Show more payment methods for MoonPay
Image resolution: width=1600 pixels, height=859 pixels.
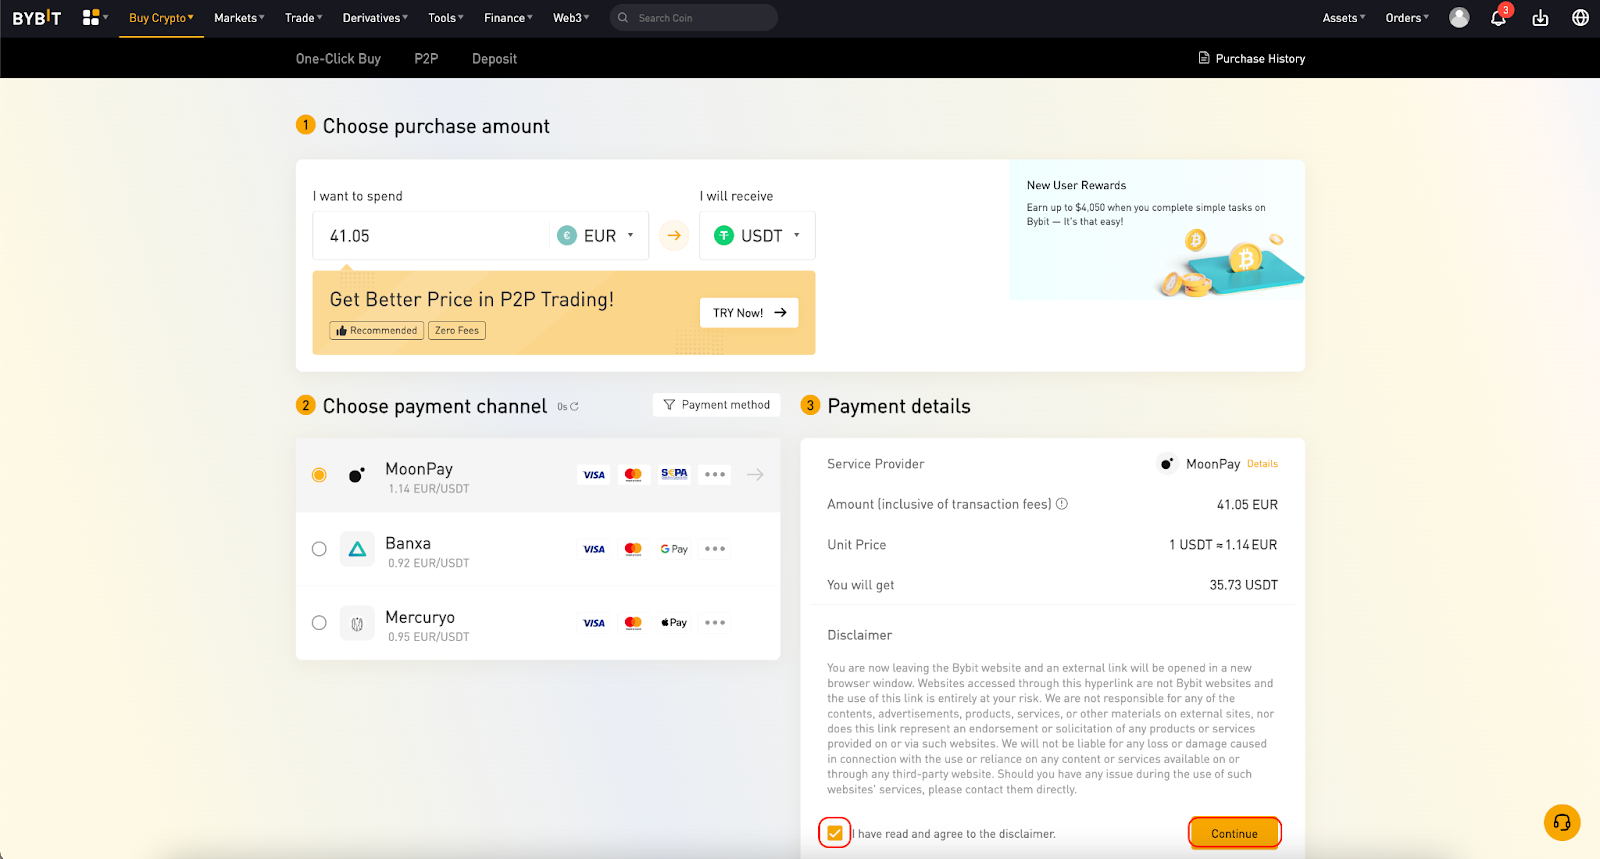715,475
